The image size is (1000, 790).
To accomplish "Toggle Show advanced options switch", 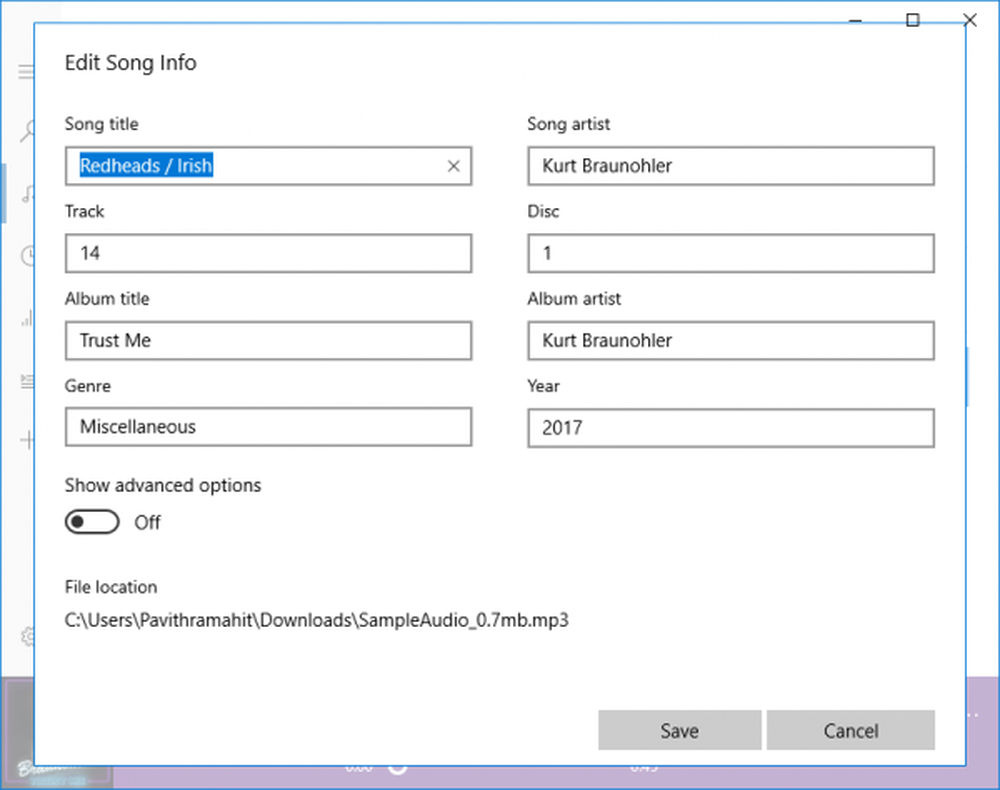I will coord(92,522).
